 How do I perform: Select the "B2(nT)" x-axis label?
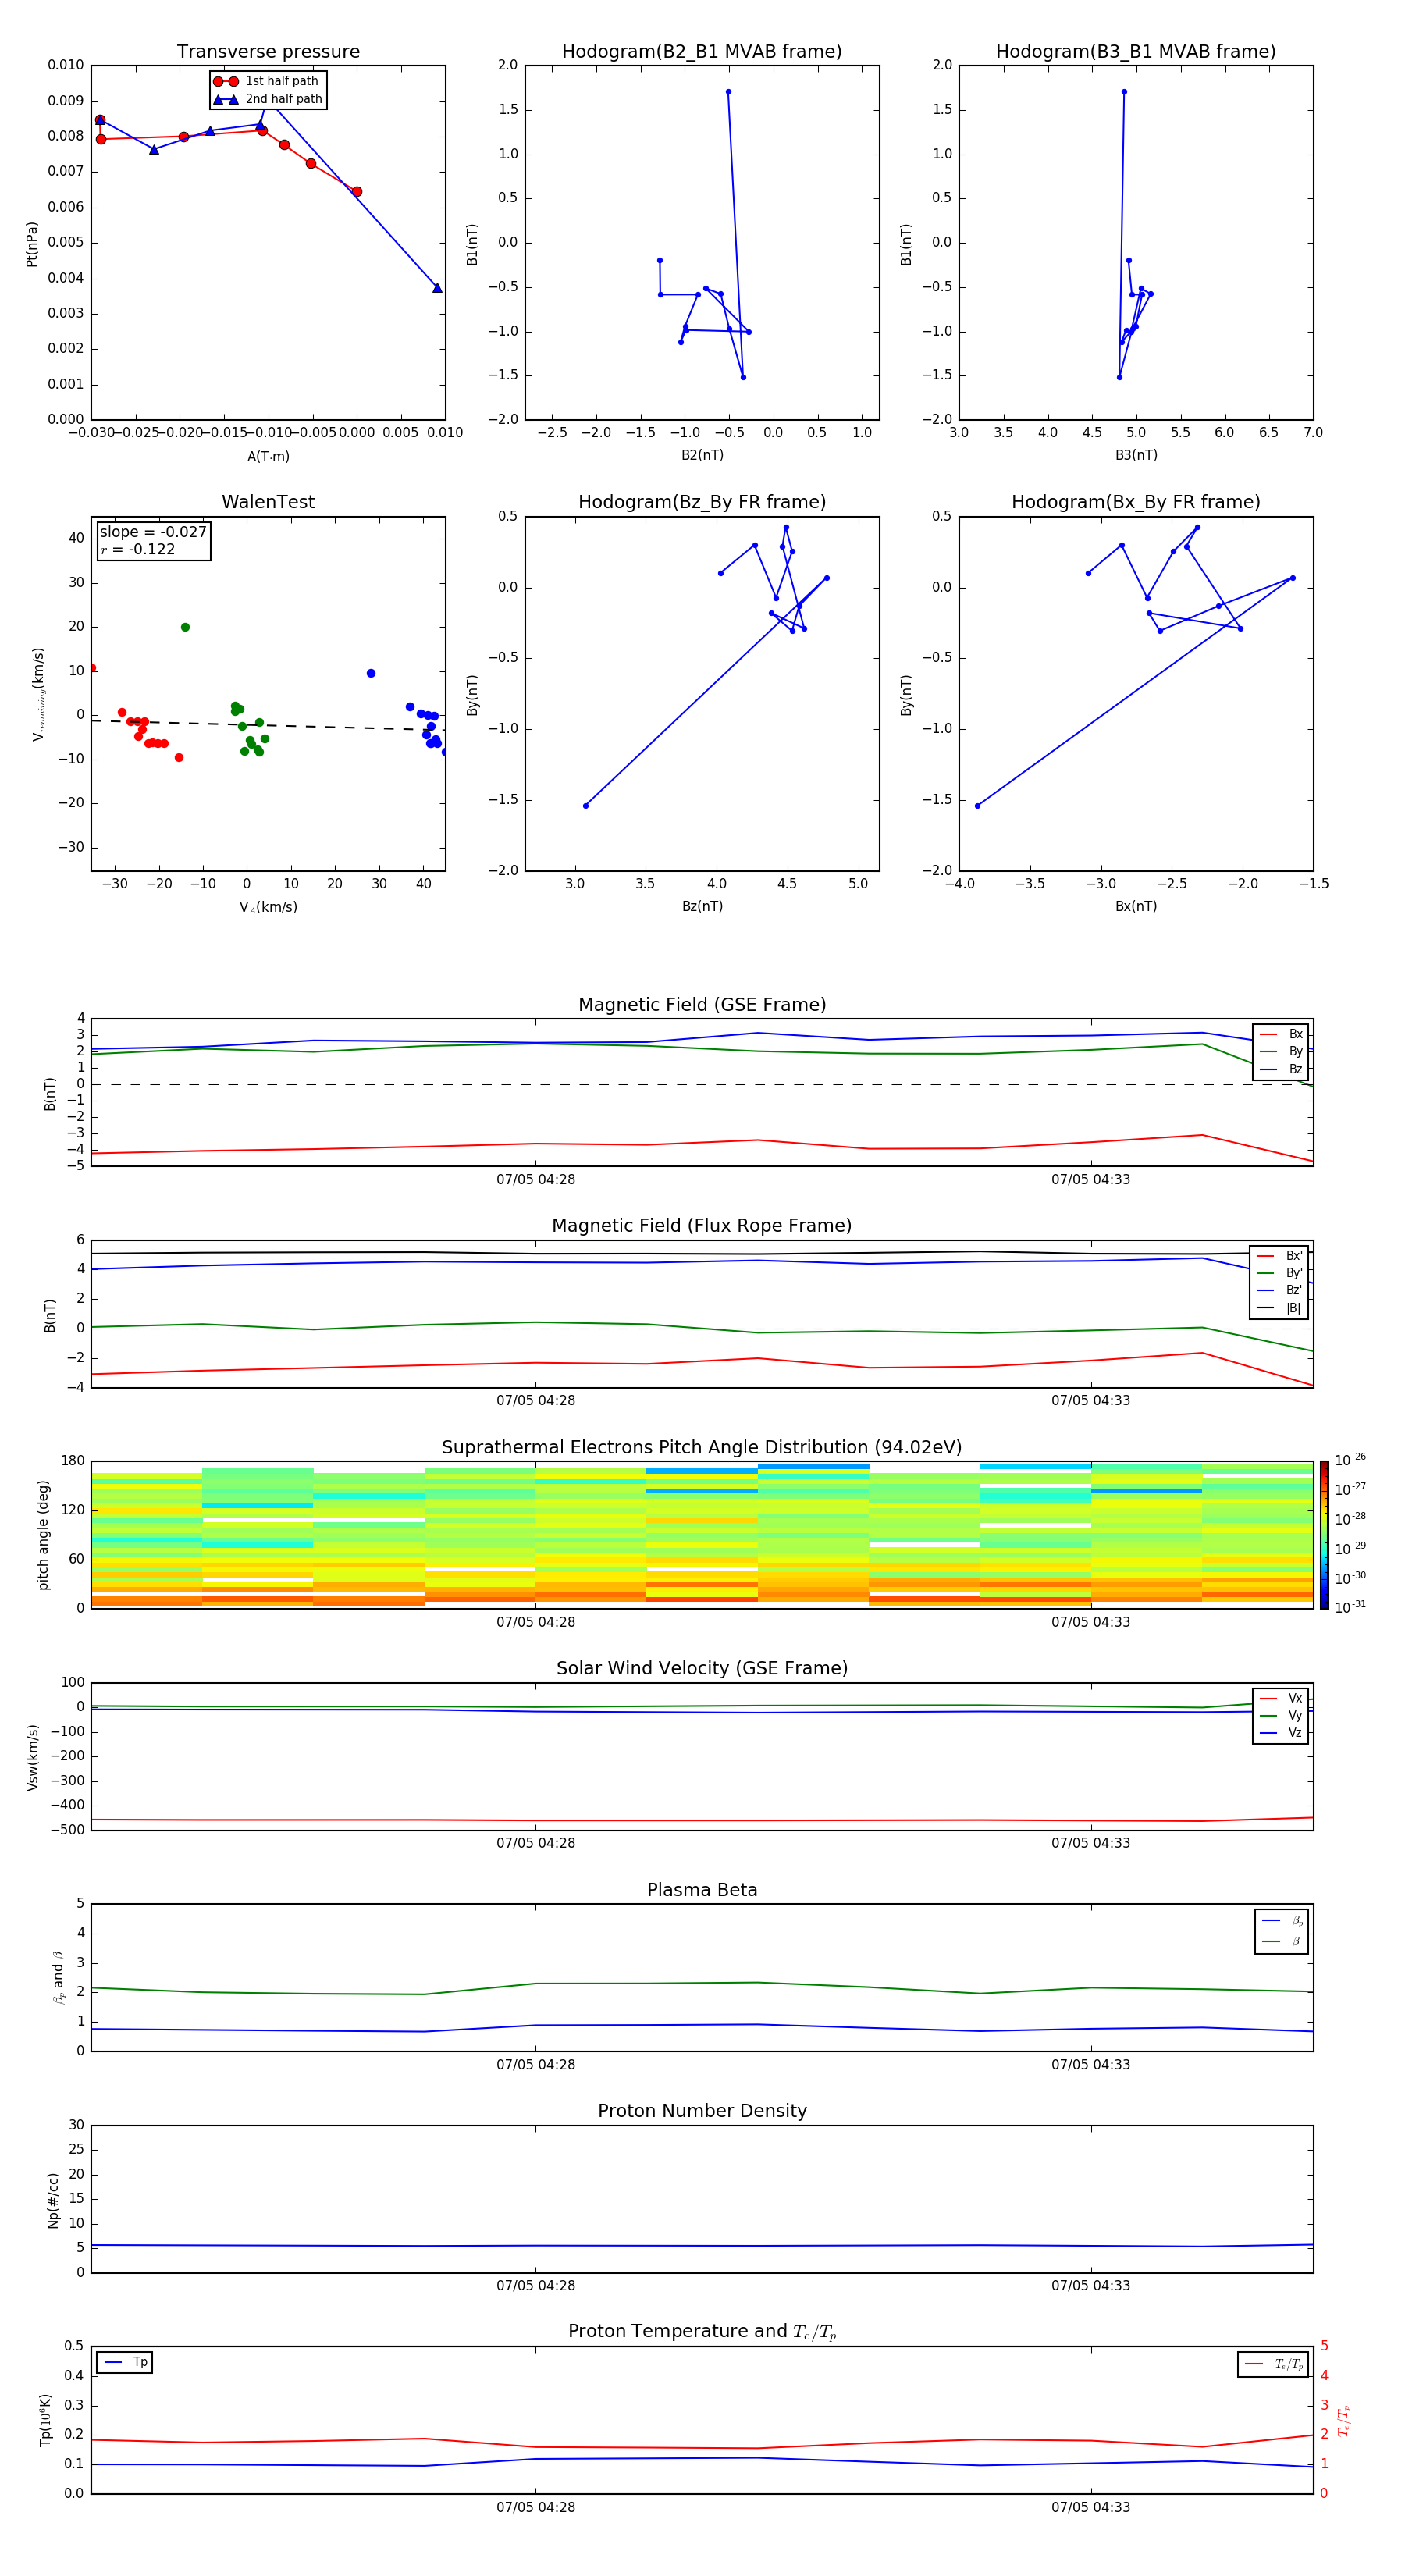coord(702,455)
